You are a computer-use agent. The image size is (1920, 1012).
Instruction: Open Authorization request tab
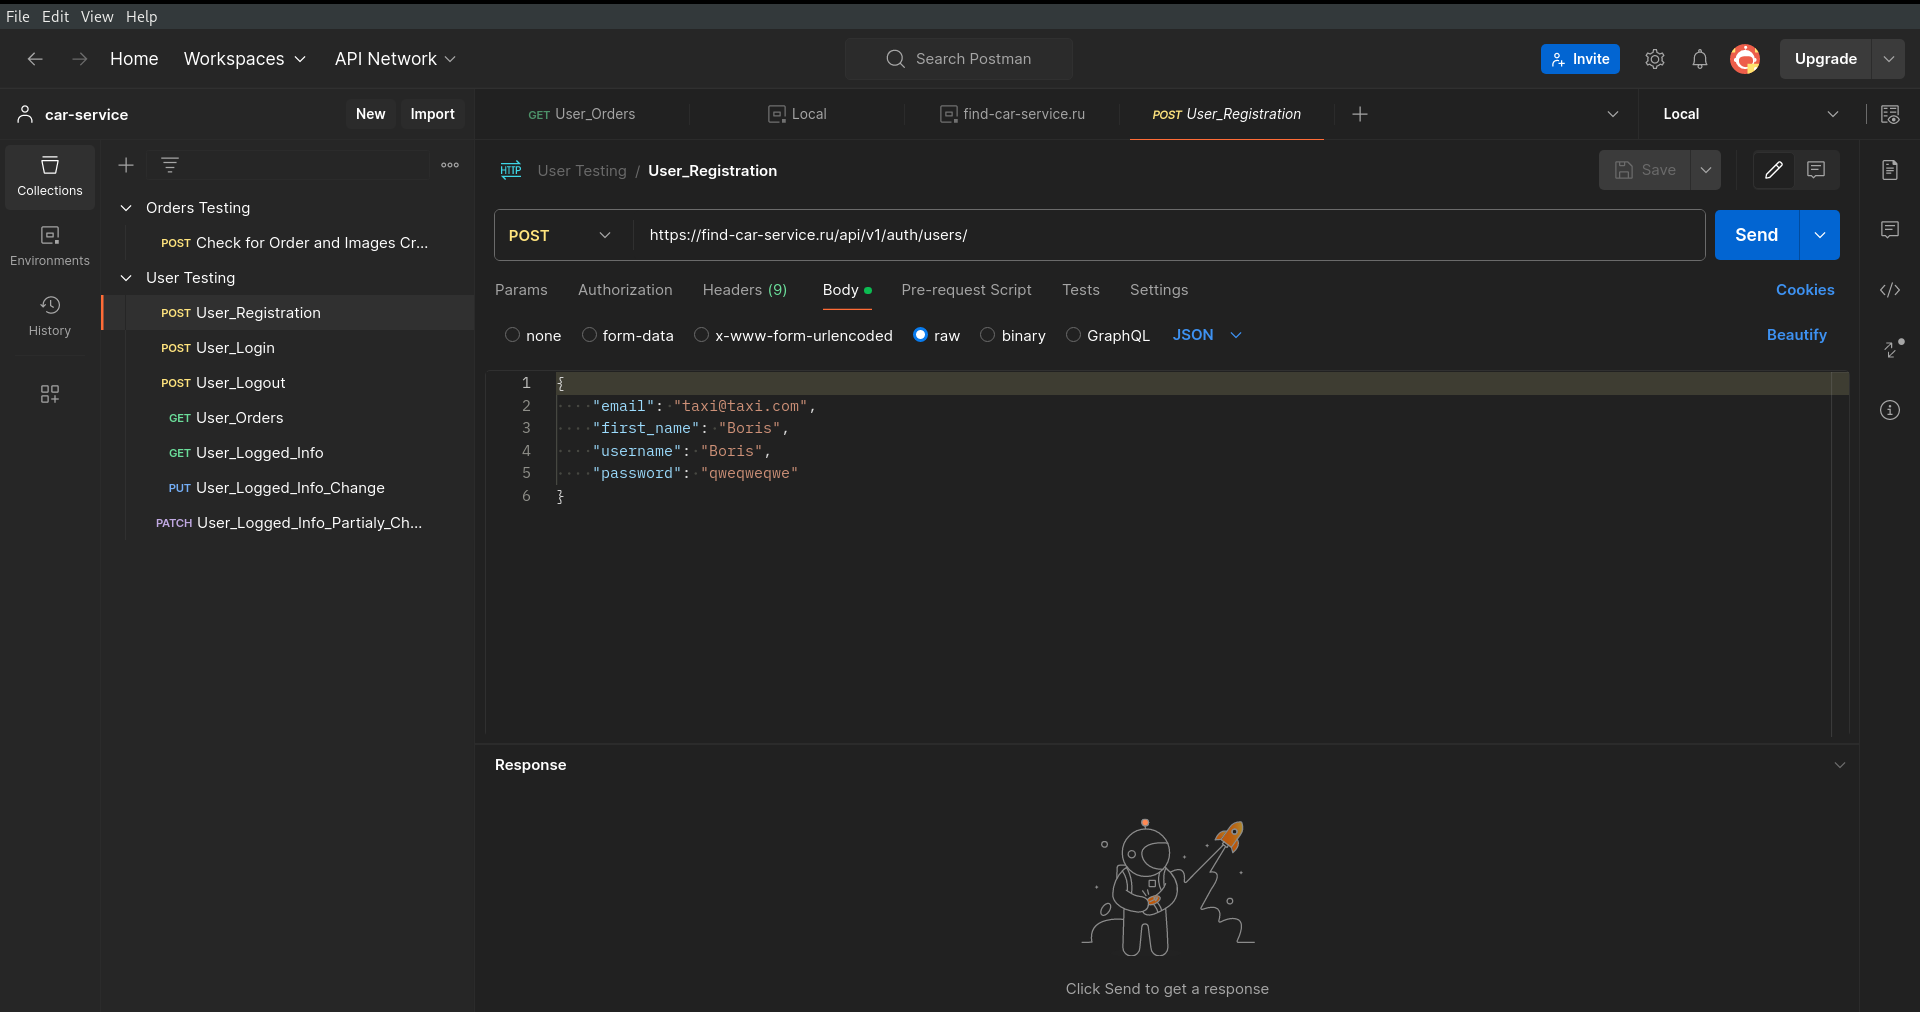point(625,290)
